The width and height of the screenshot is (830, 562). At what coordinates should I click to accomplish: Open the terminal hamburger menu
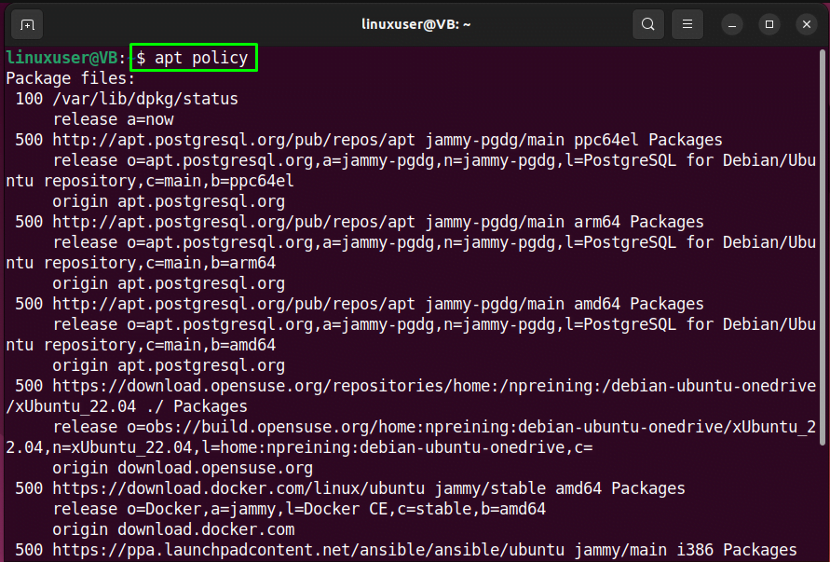687,24
